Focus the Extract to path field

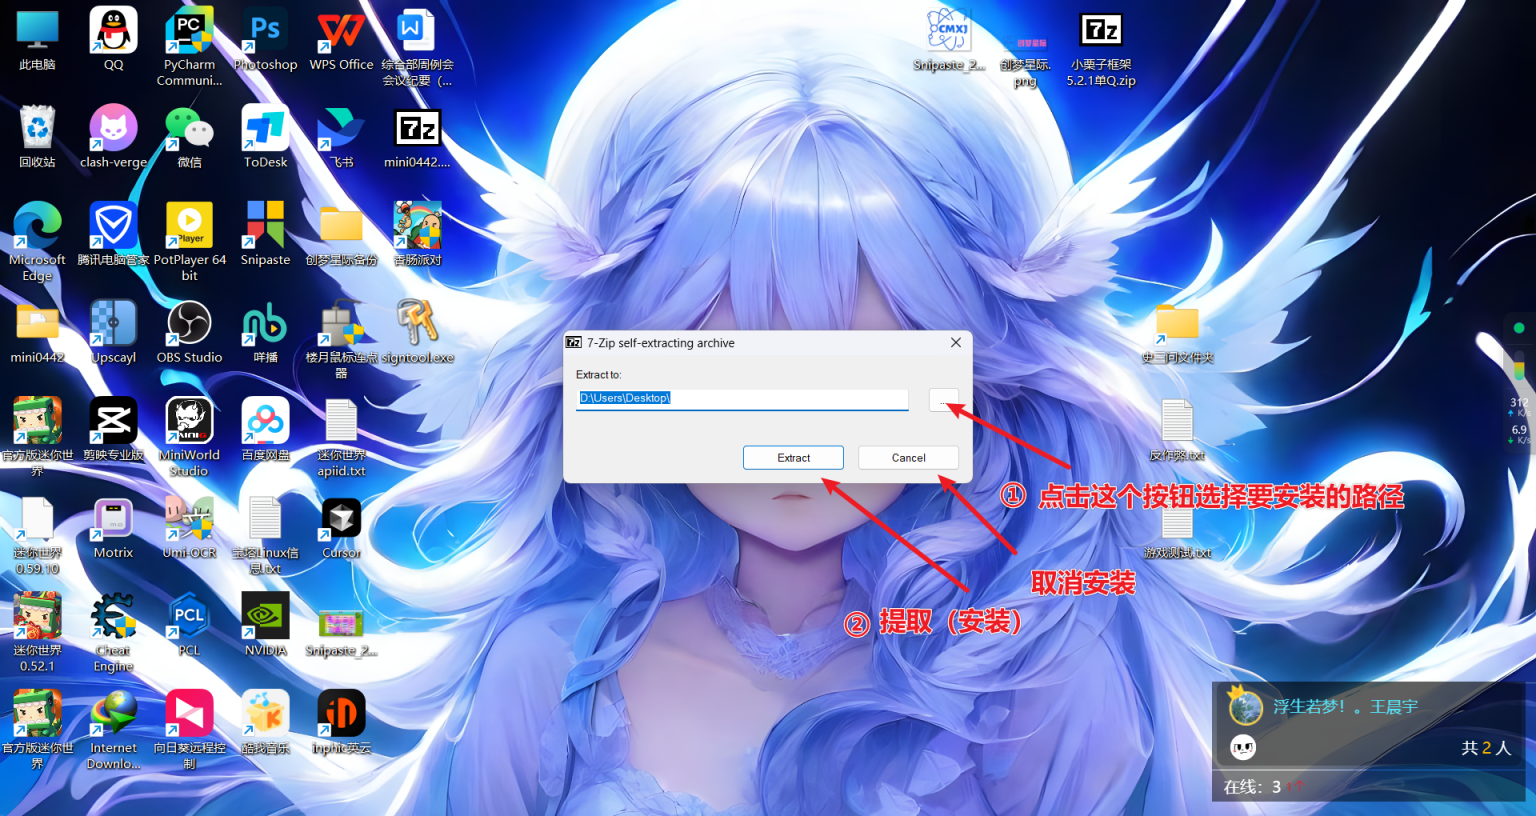[x=742, y=398]
